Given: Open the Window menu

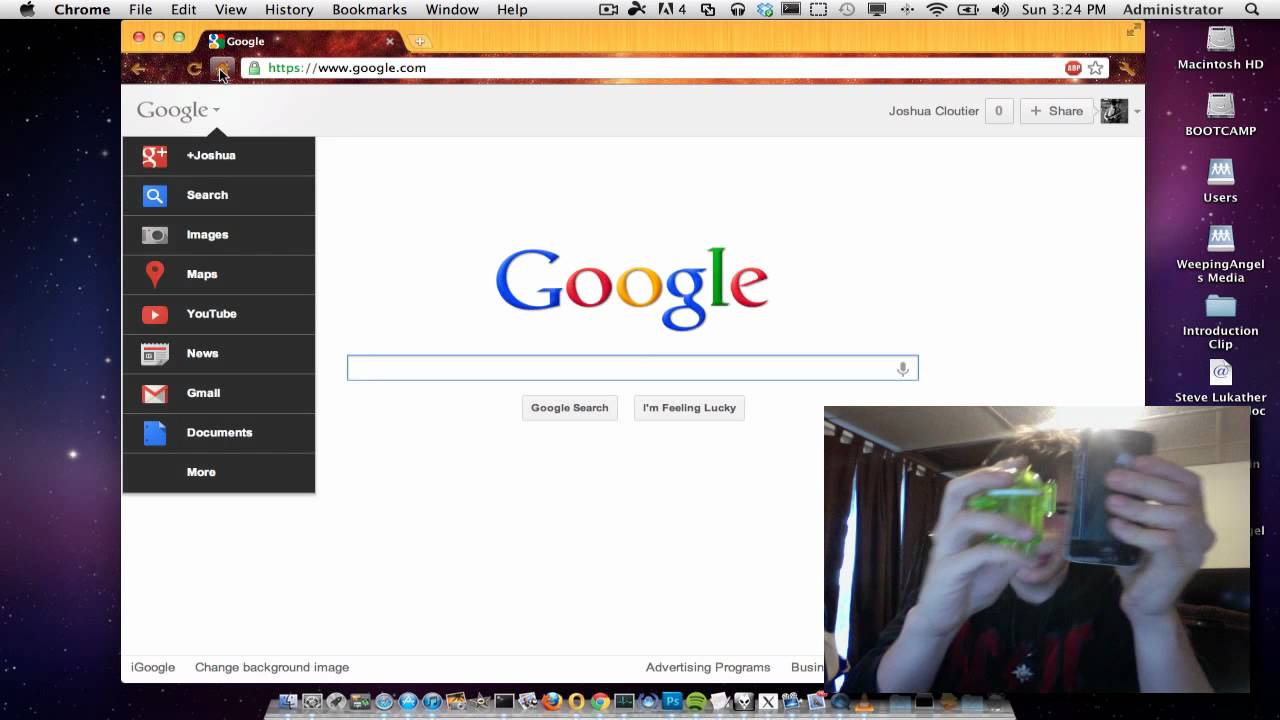Looking at the screenshot, I should (452, 9).
